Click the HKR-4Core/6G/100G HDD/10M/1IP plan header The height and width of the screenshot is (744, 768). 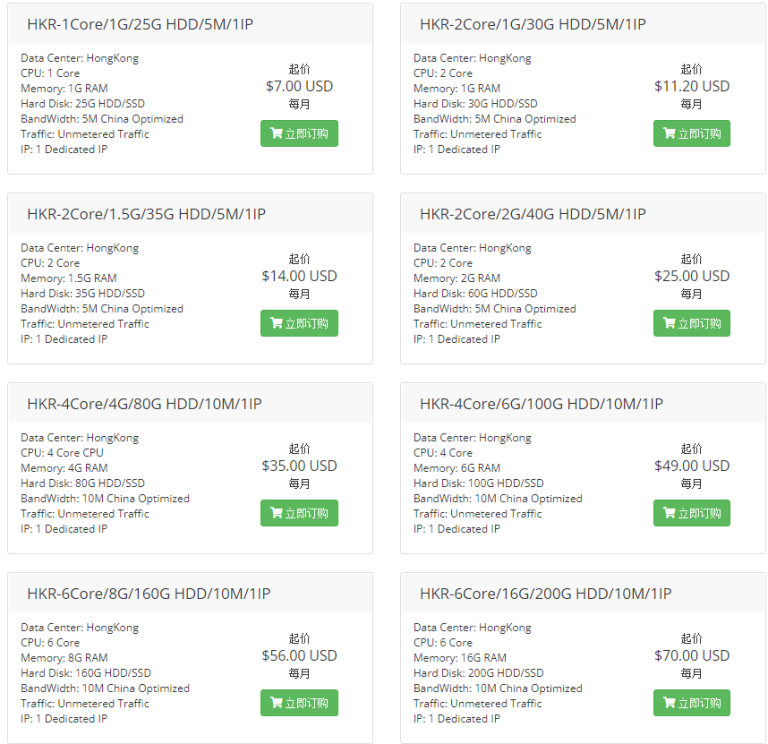[x=541, y=404]
